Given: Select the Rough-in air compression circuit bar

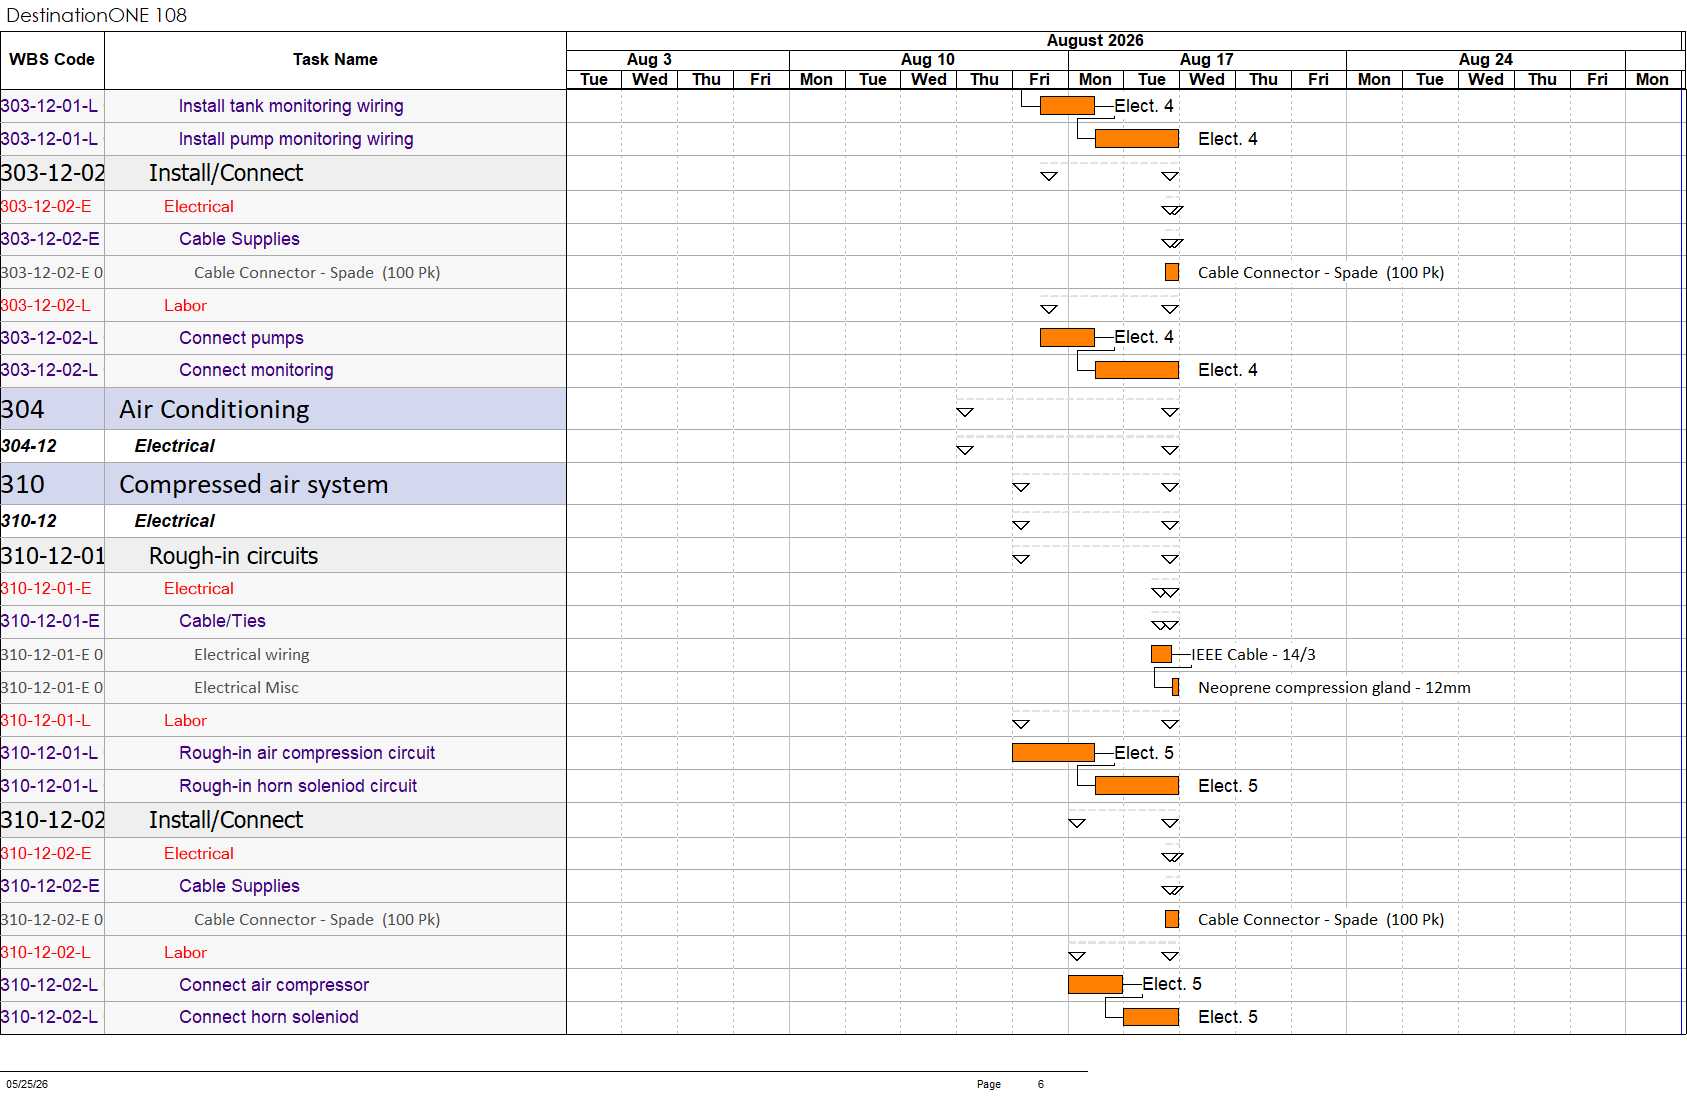Looking at the screenshot, I should click(1053, 753).
